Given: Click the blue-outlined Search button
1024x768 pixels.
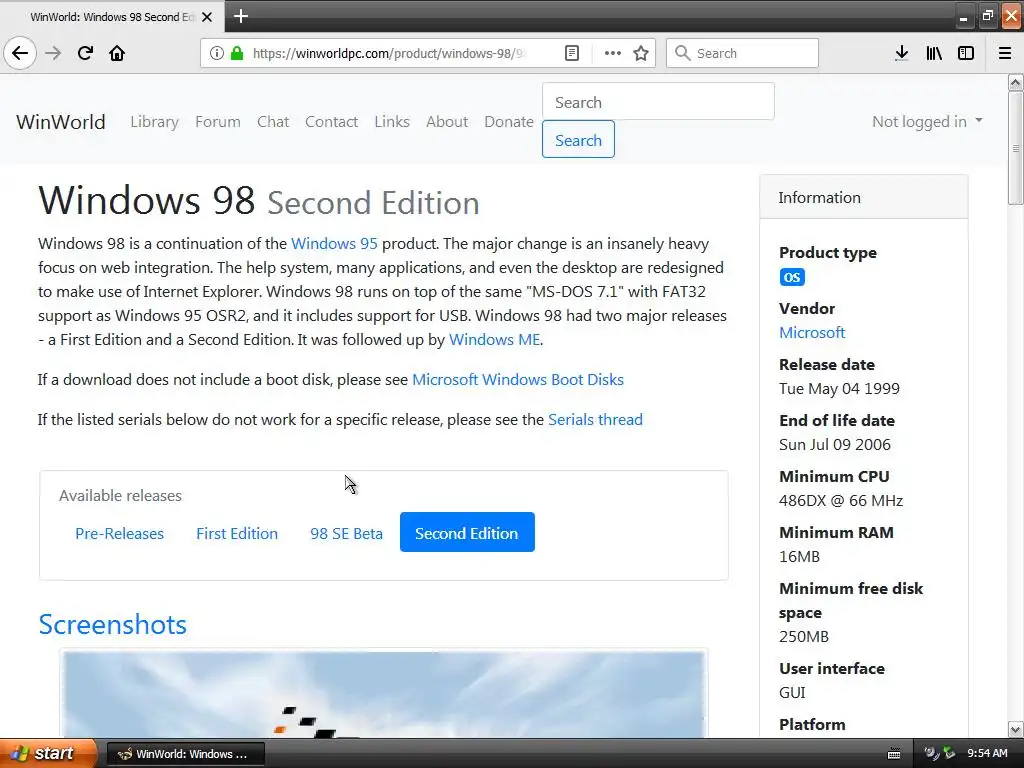Looking at the screenshot, I should (x=578, y=139).
